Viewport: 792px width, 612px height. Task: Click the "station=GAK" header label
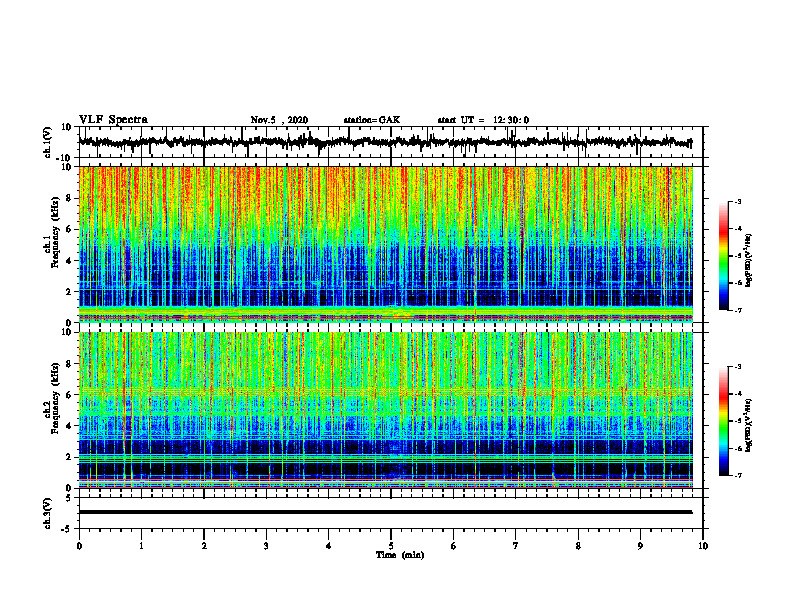pyautogui.click(x=372, y=120)
